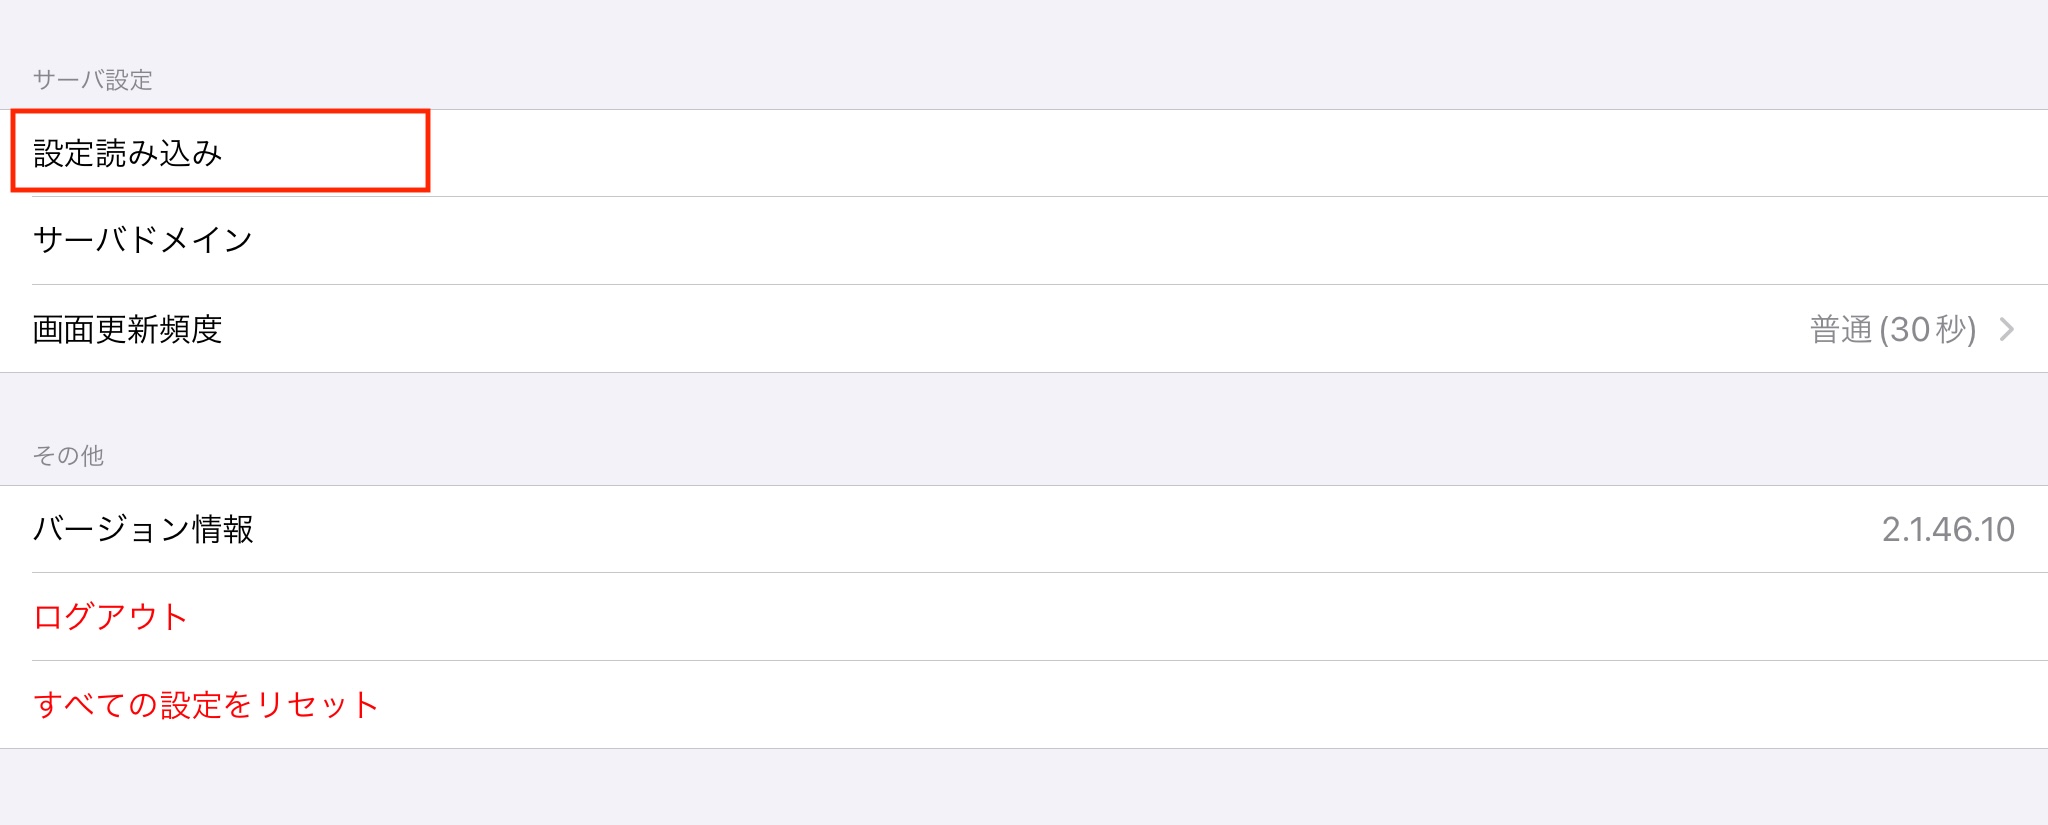Image resolution: width=2048 pixels, height=825 pixels.
Task: Click the その他 section header
Action: (x=68, y=456)
